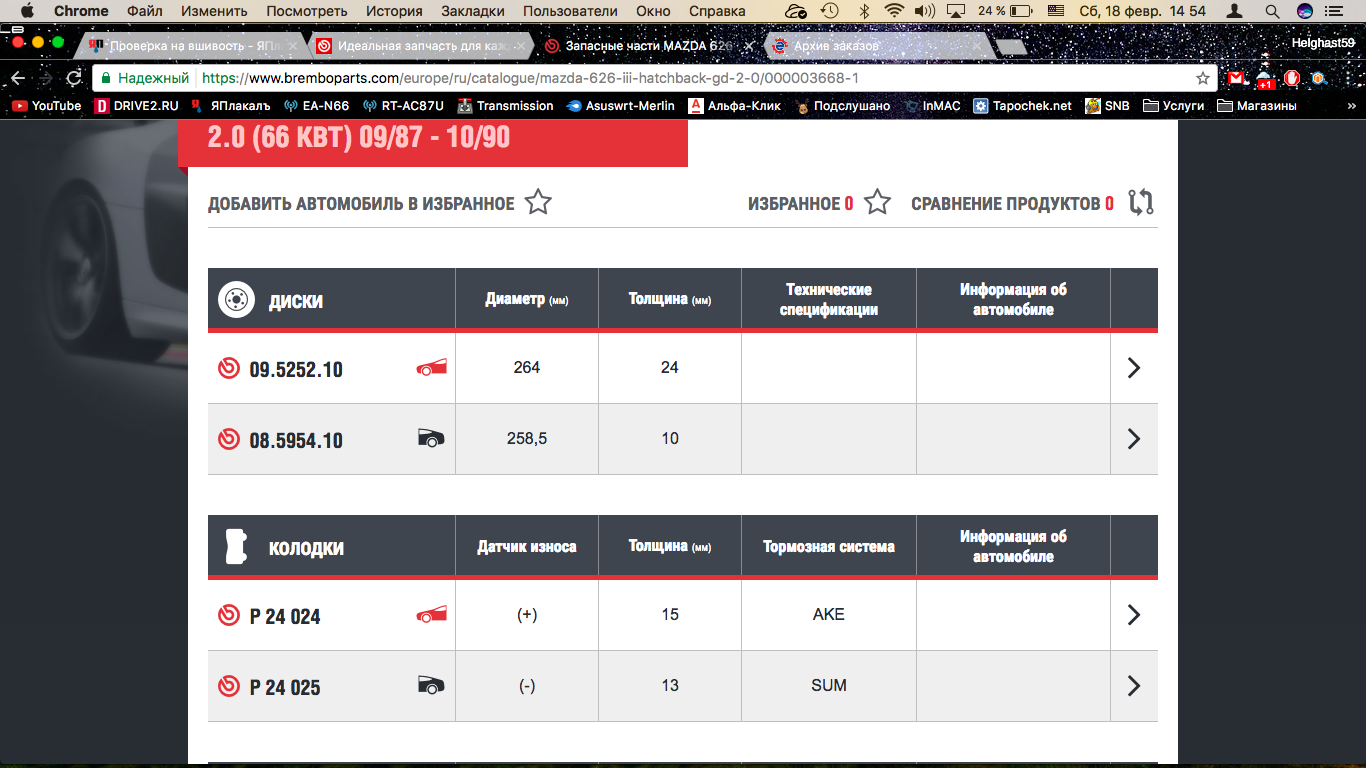
Task: Expand details for pad P 24 025
Action: point(1134,685)
